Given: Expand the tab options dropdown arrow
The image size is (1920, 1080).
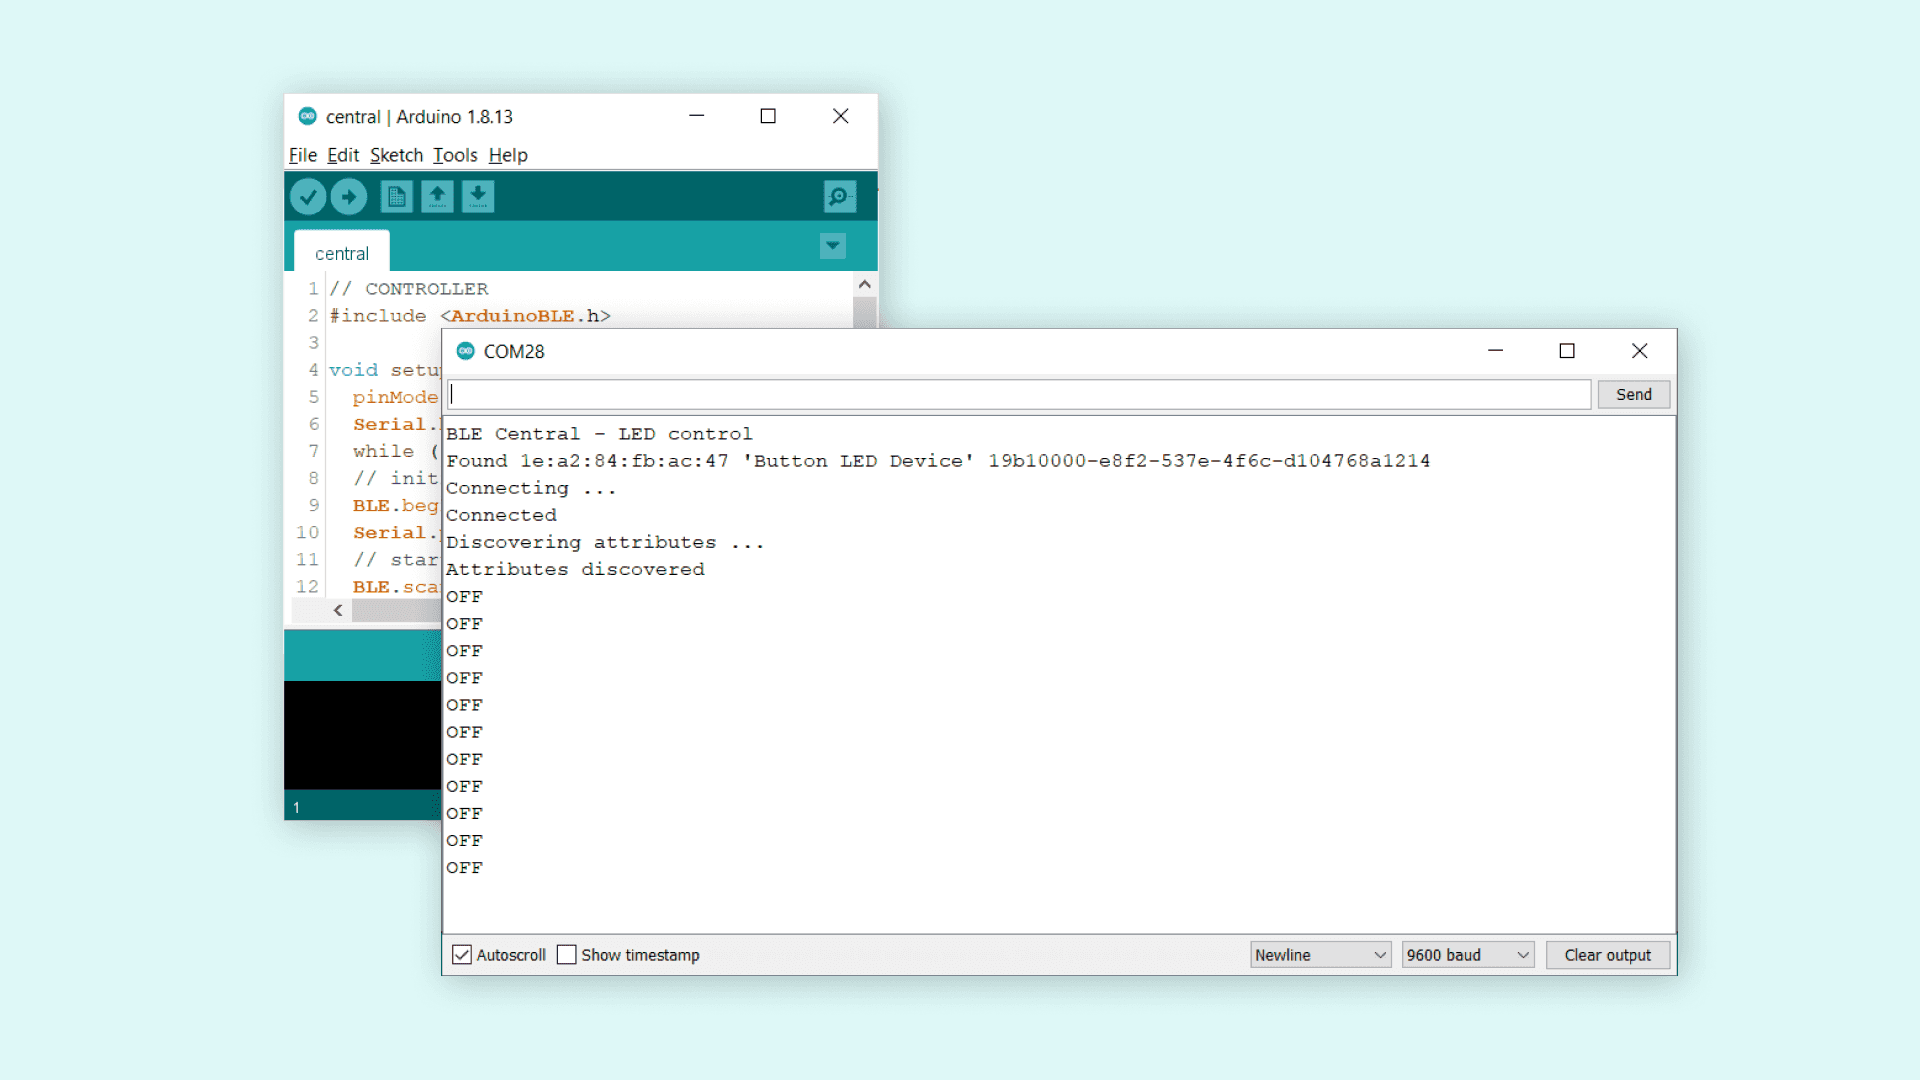Looking at the screenshot, I should click(832, 246).
